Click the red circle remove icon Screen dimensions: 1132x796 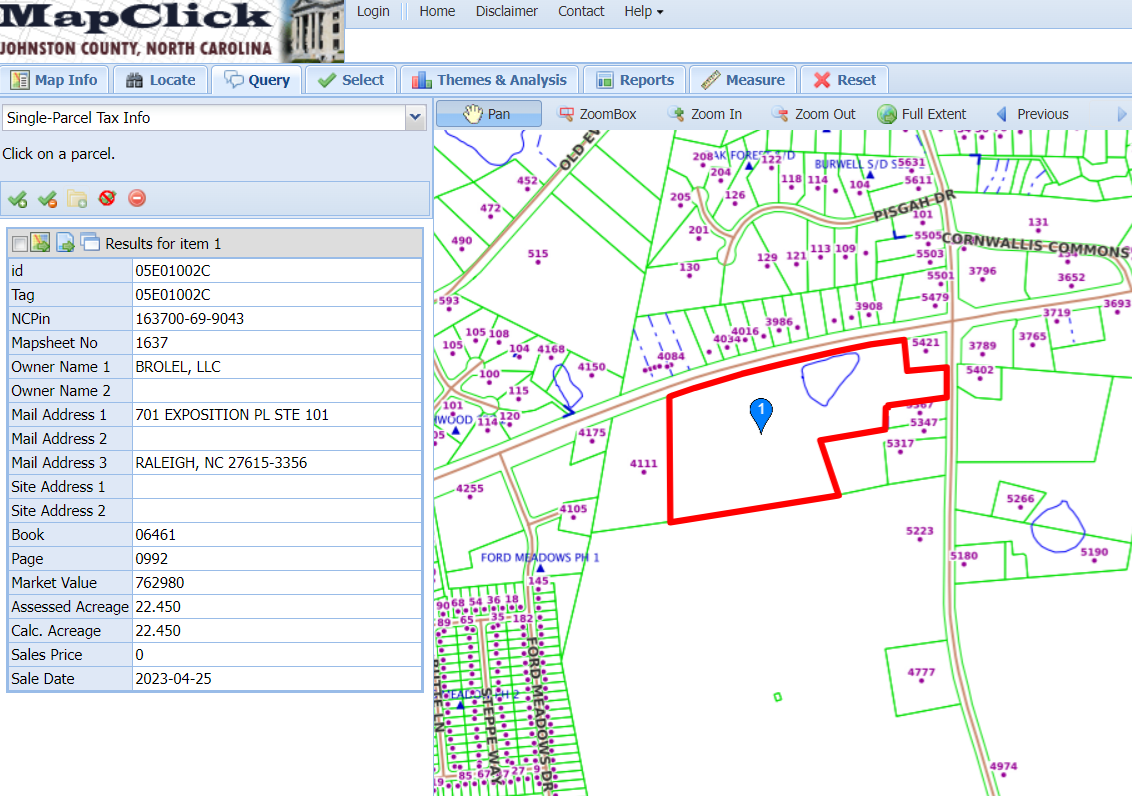[137, 198]
